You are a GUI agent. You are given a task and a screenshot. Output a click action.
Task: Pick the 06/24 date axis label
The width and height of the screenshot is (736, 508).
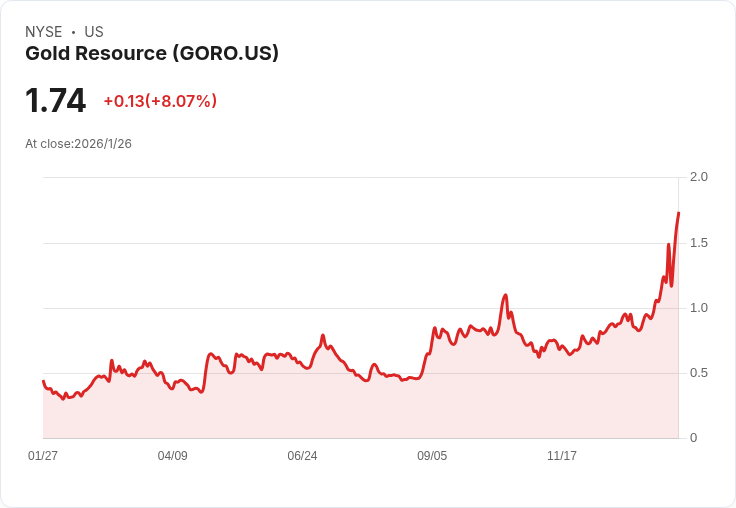click(x=302, y=456)
